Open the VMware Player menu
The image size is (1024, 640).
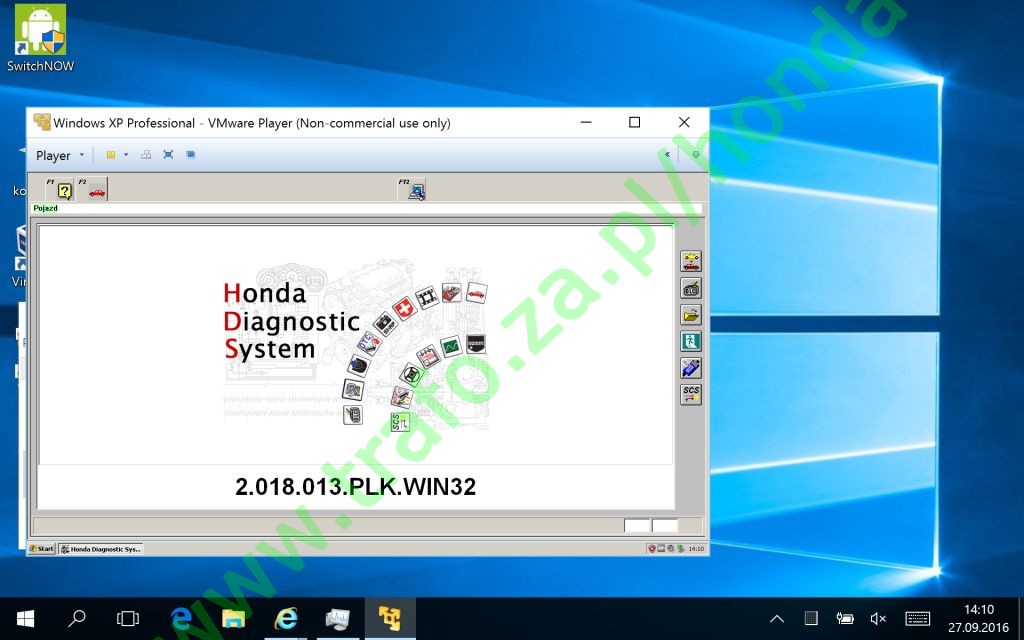59,155
